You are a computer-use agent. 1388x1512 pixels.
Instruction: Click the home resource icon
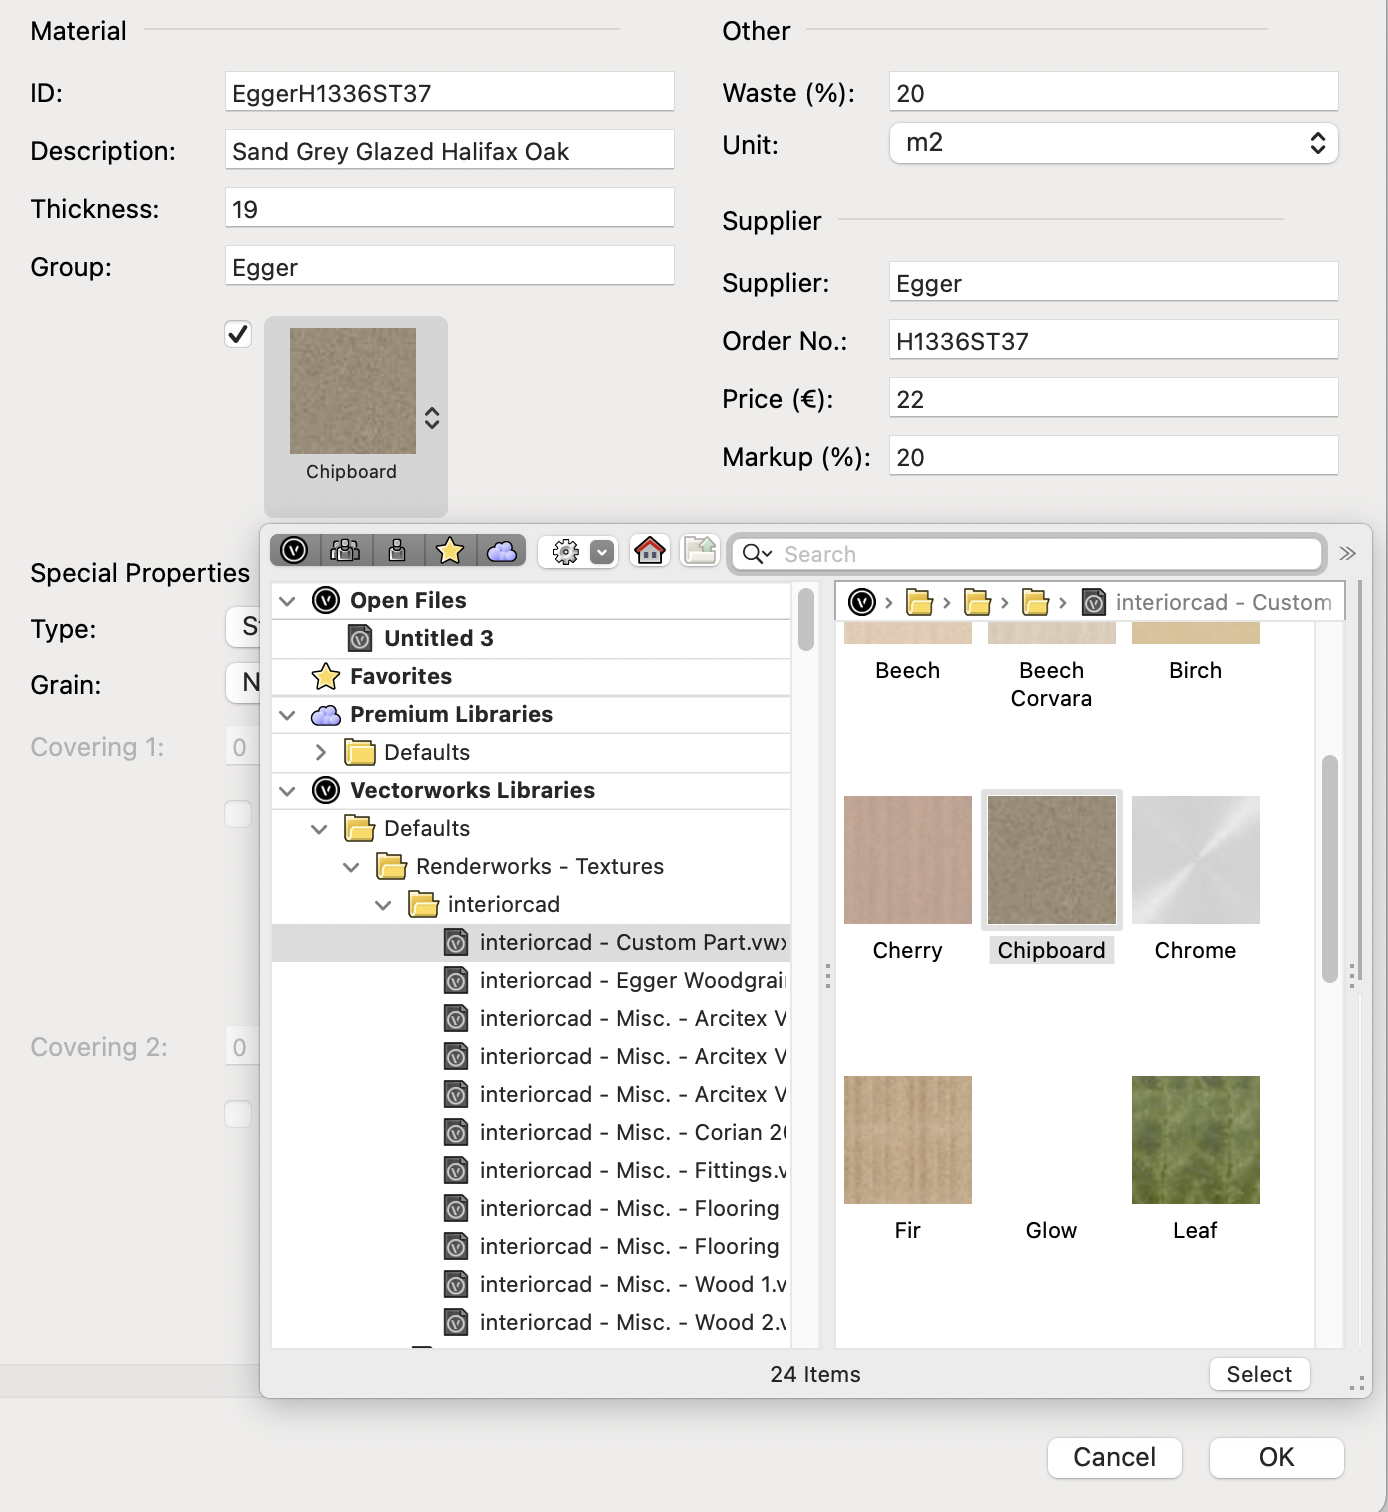(x=650, y=551)
